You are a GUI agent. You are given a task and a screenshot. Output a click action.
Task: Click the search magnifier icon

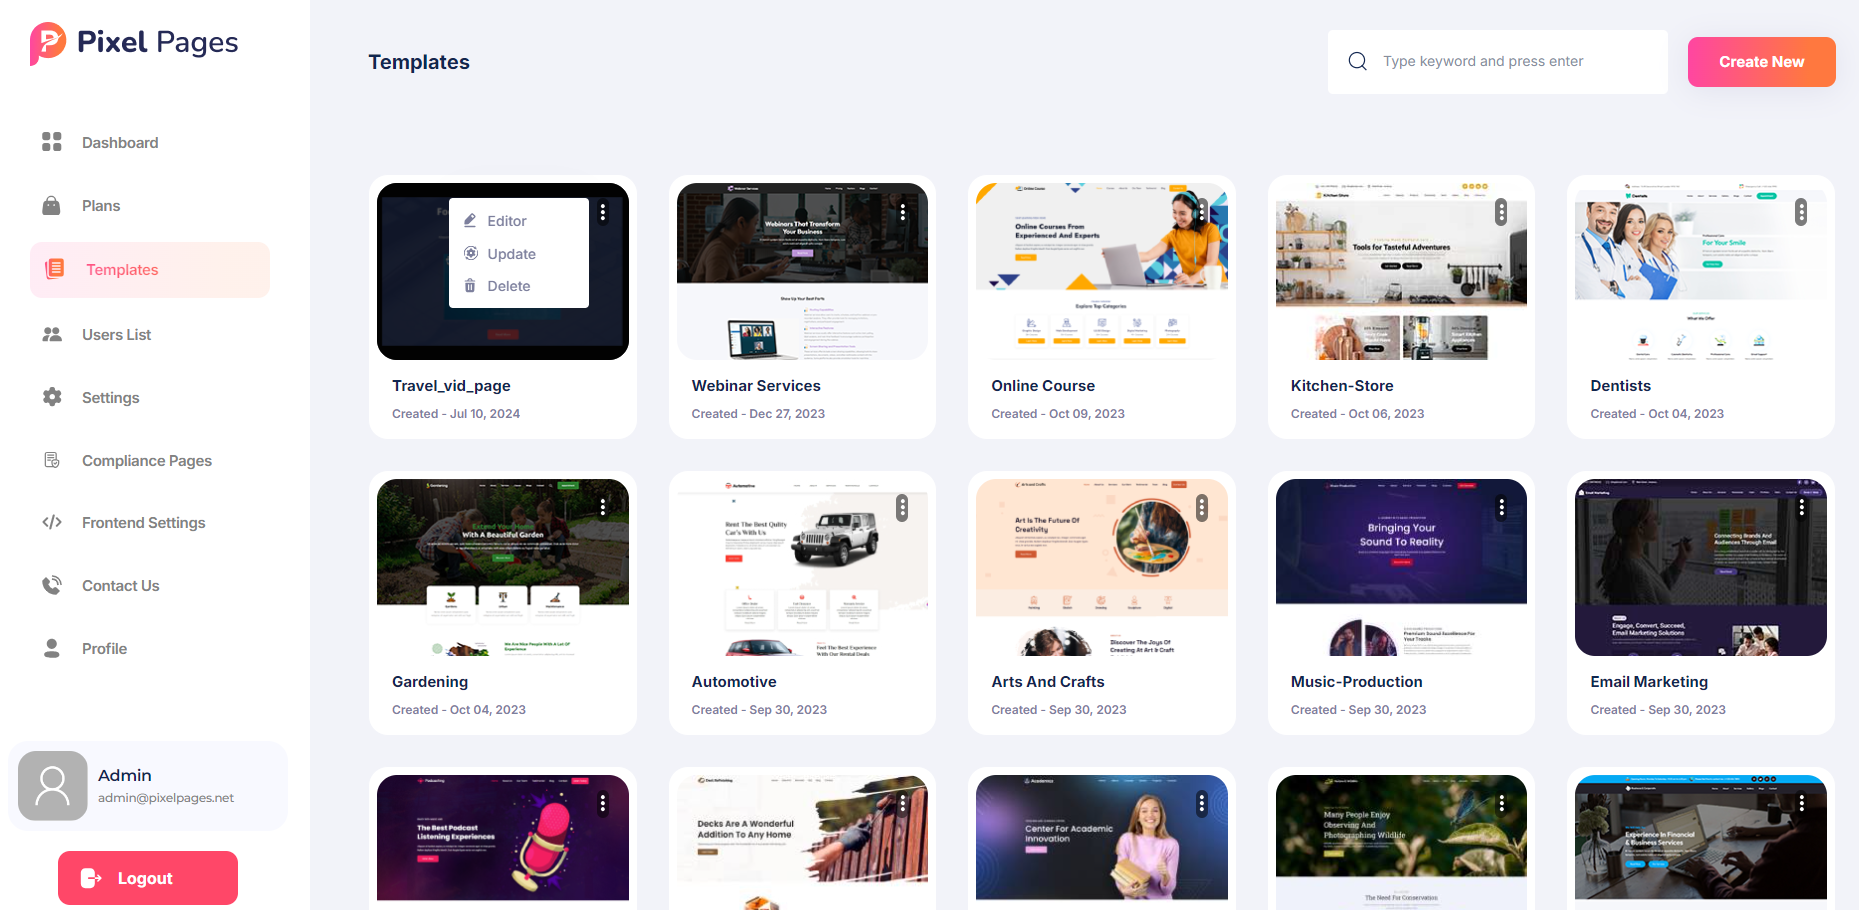1357,61
